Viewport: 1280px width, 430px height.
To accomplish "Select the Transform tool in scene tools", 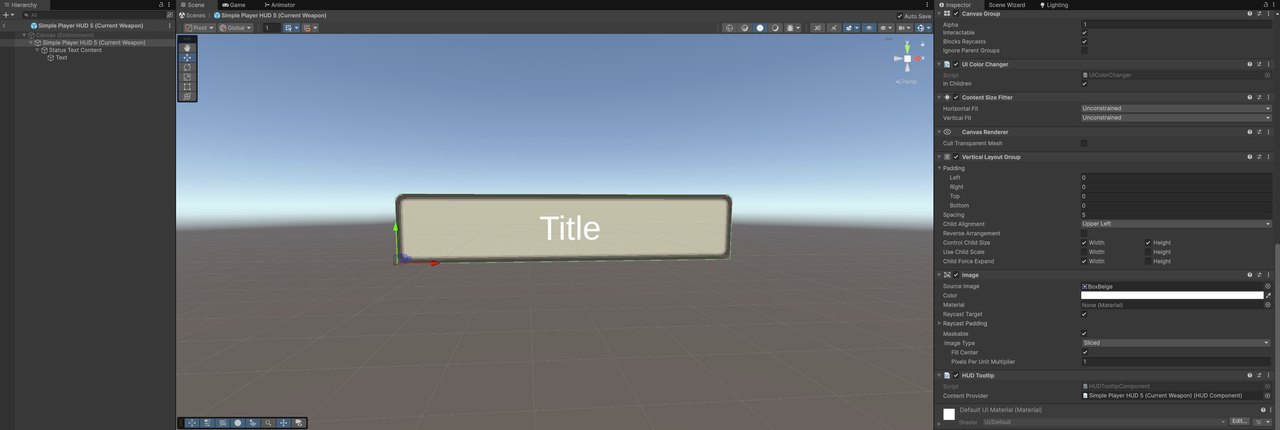I will tap(187, 96).
